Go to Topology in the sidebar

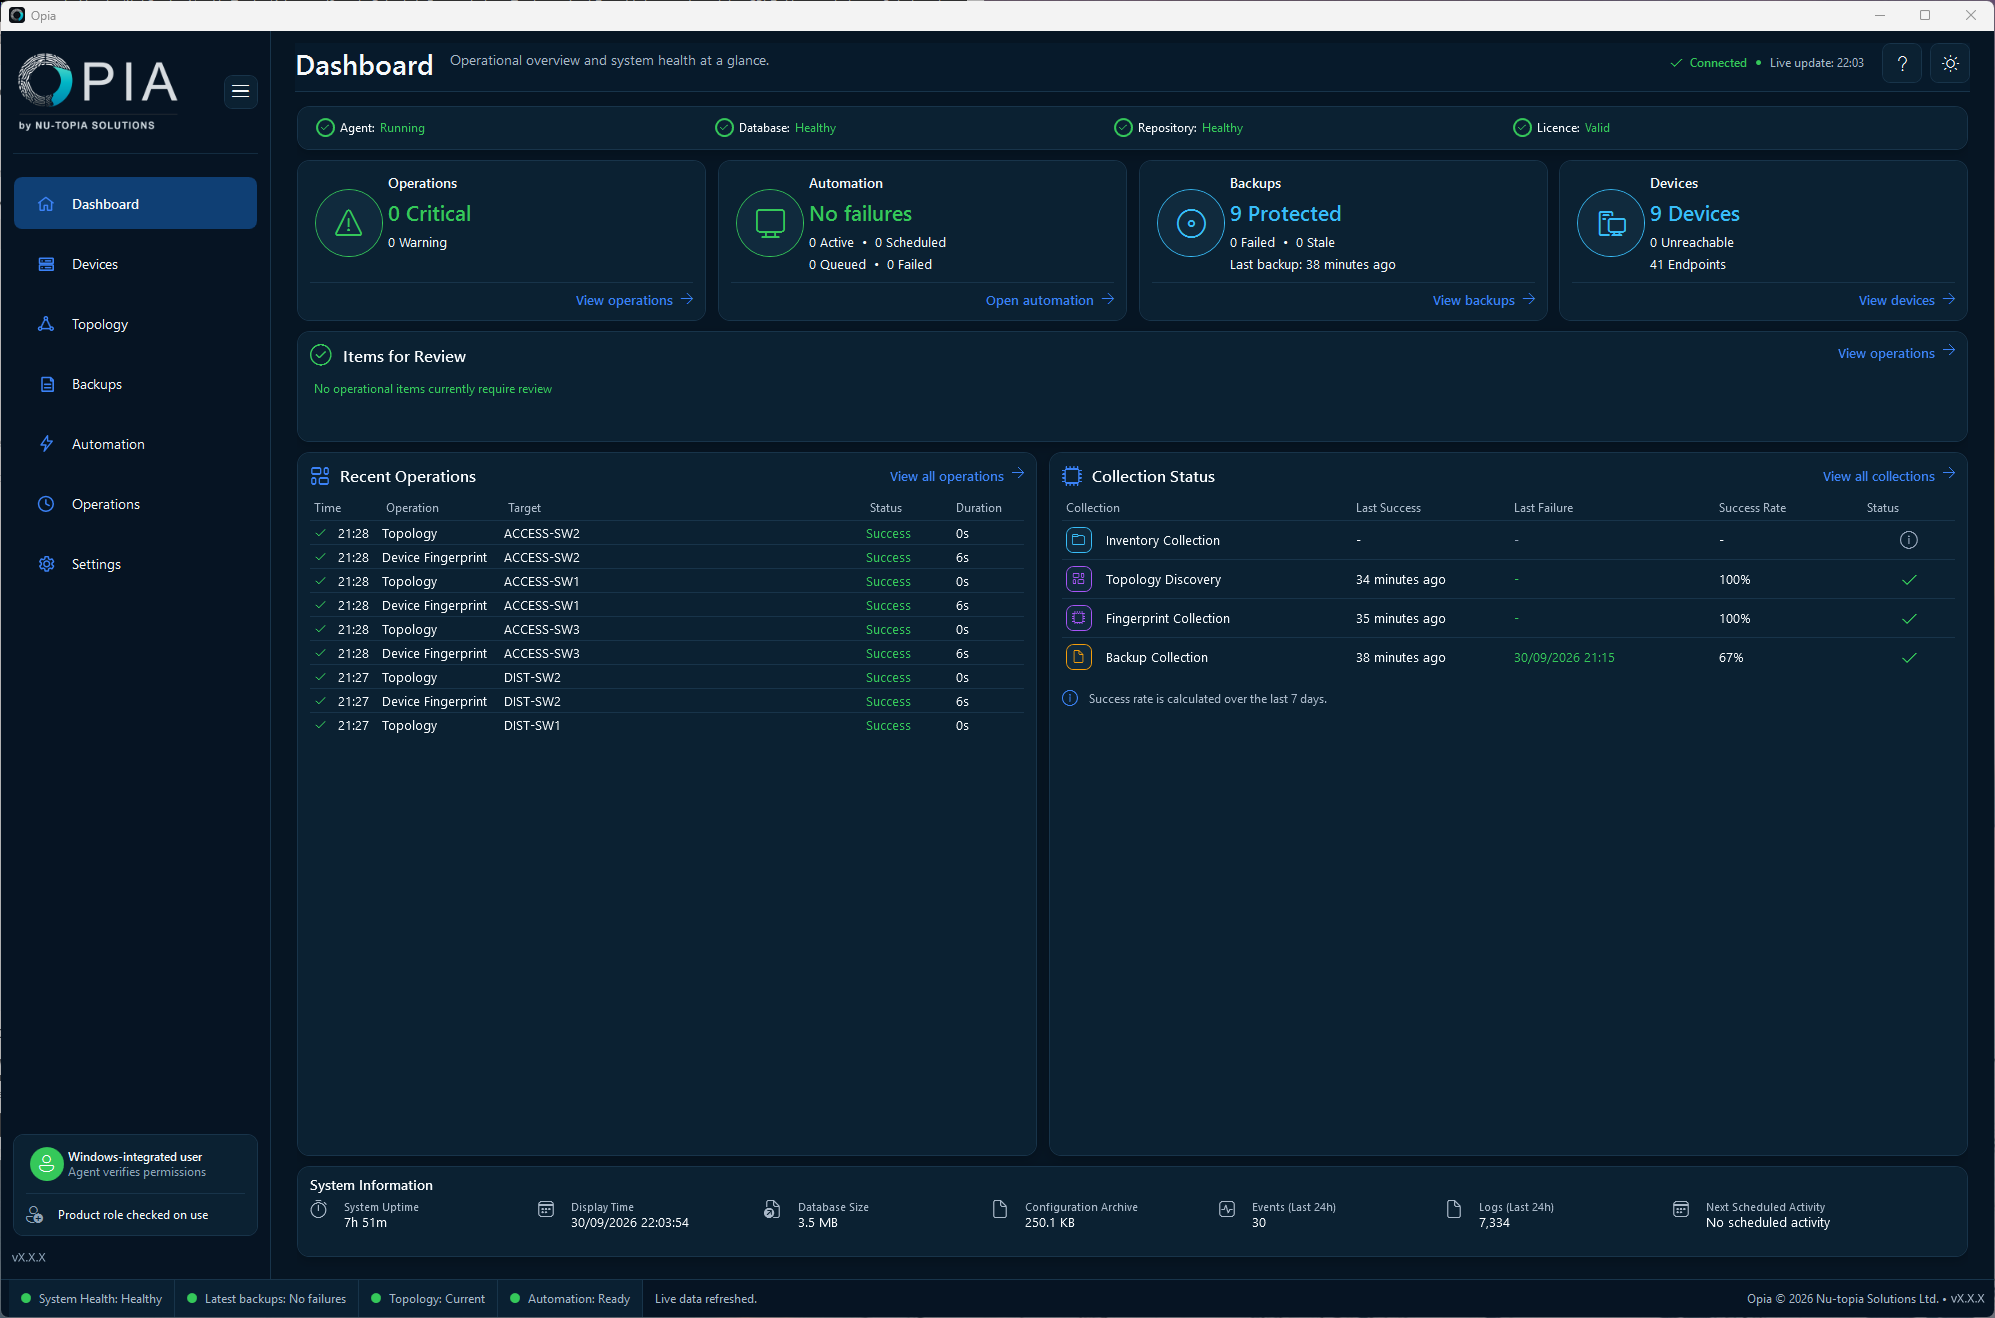[135, 324]
